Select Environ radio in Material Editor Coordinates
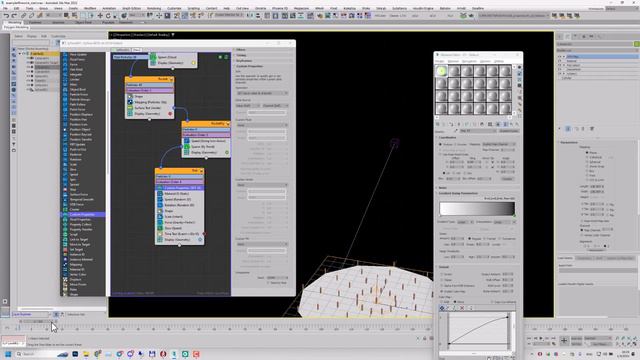Screen dimensions: 640x360 click(455, 144)
